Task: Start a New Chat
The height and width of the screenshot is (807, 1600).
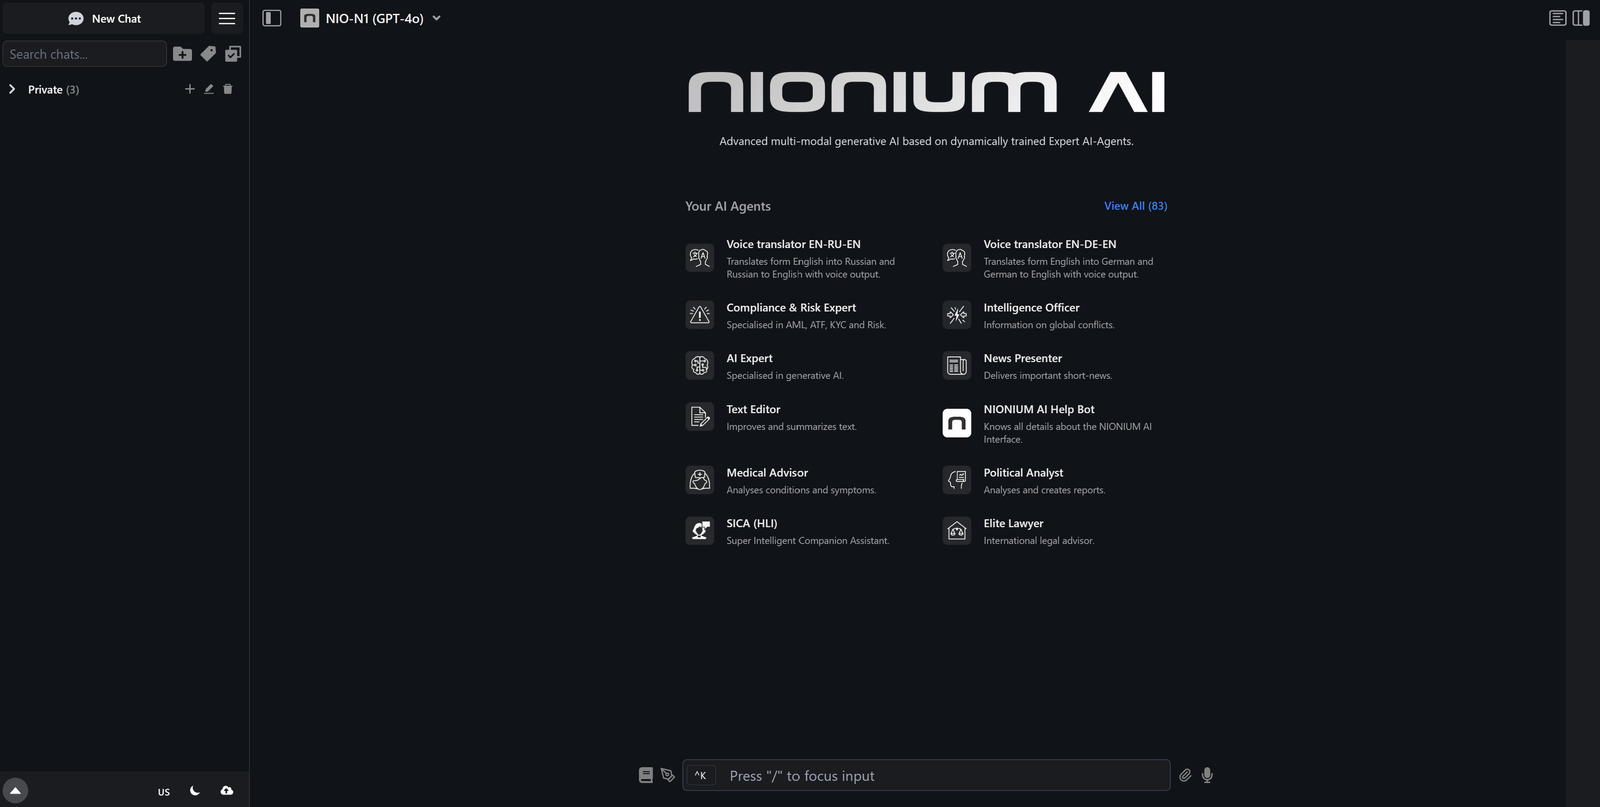Action: 104,18
